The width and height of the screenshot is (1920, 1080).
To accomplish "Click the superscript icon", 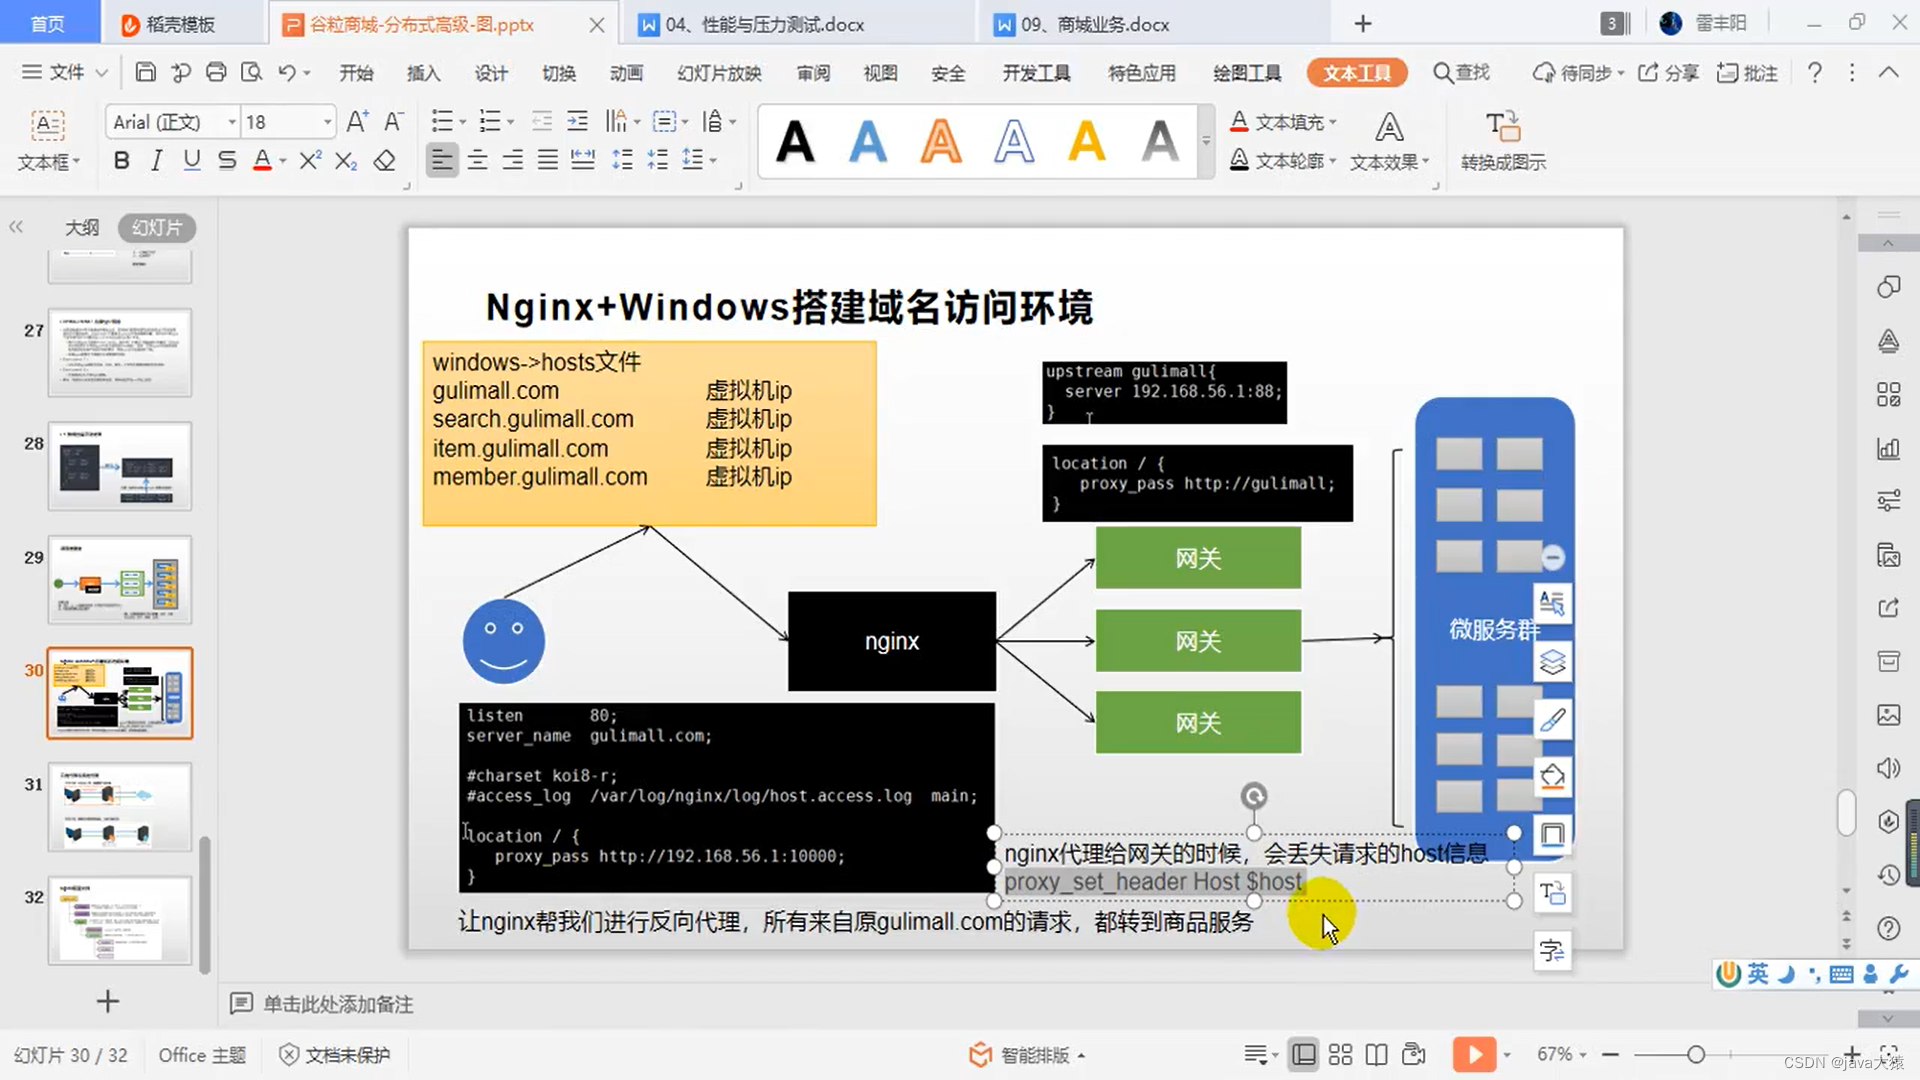I will (x=310, y=160).
